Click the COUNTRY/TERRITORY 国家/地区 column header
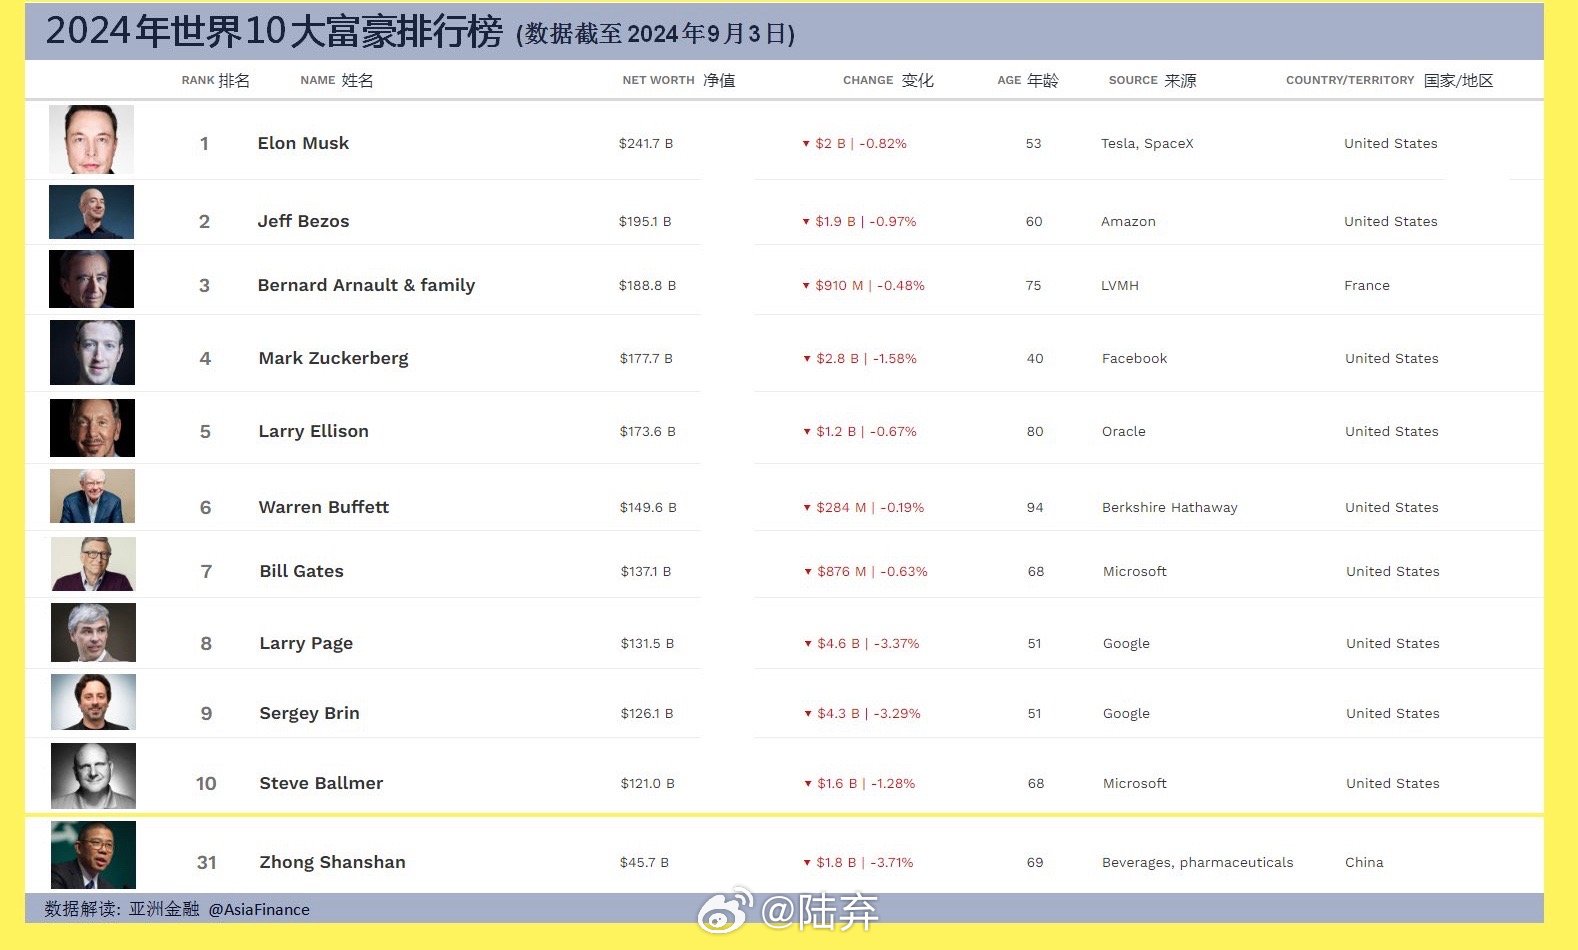Screen dimensions: 1578x950 1390,80
